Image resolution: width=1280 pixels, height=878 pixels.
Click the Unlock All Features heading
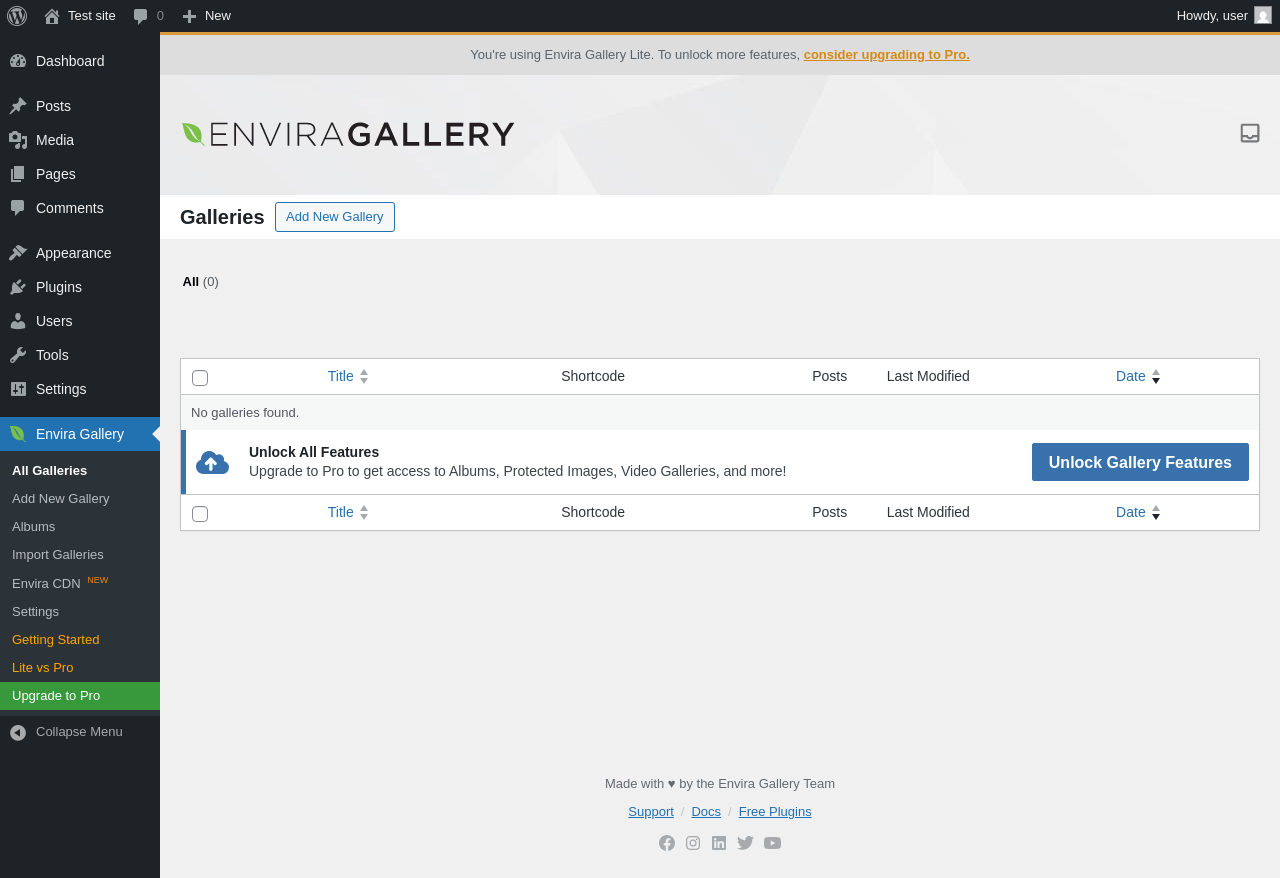[x=314, y=452]
